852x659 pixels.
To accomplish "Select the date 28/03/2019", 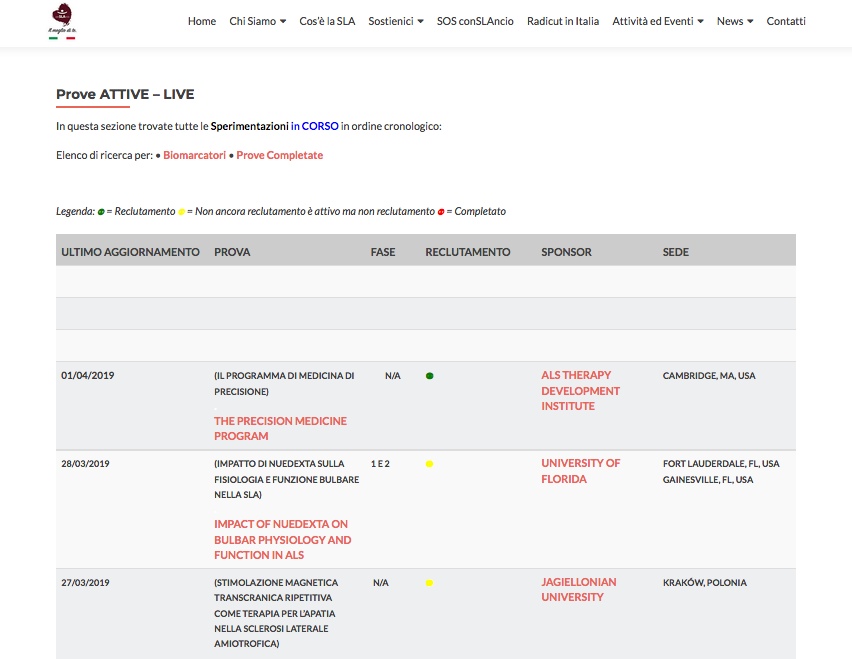I will [x=85, y=463].
